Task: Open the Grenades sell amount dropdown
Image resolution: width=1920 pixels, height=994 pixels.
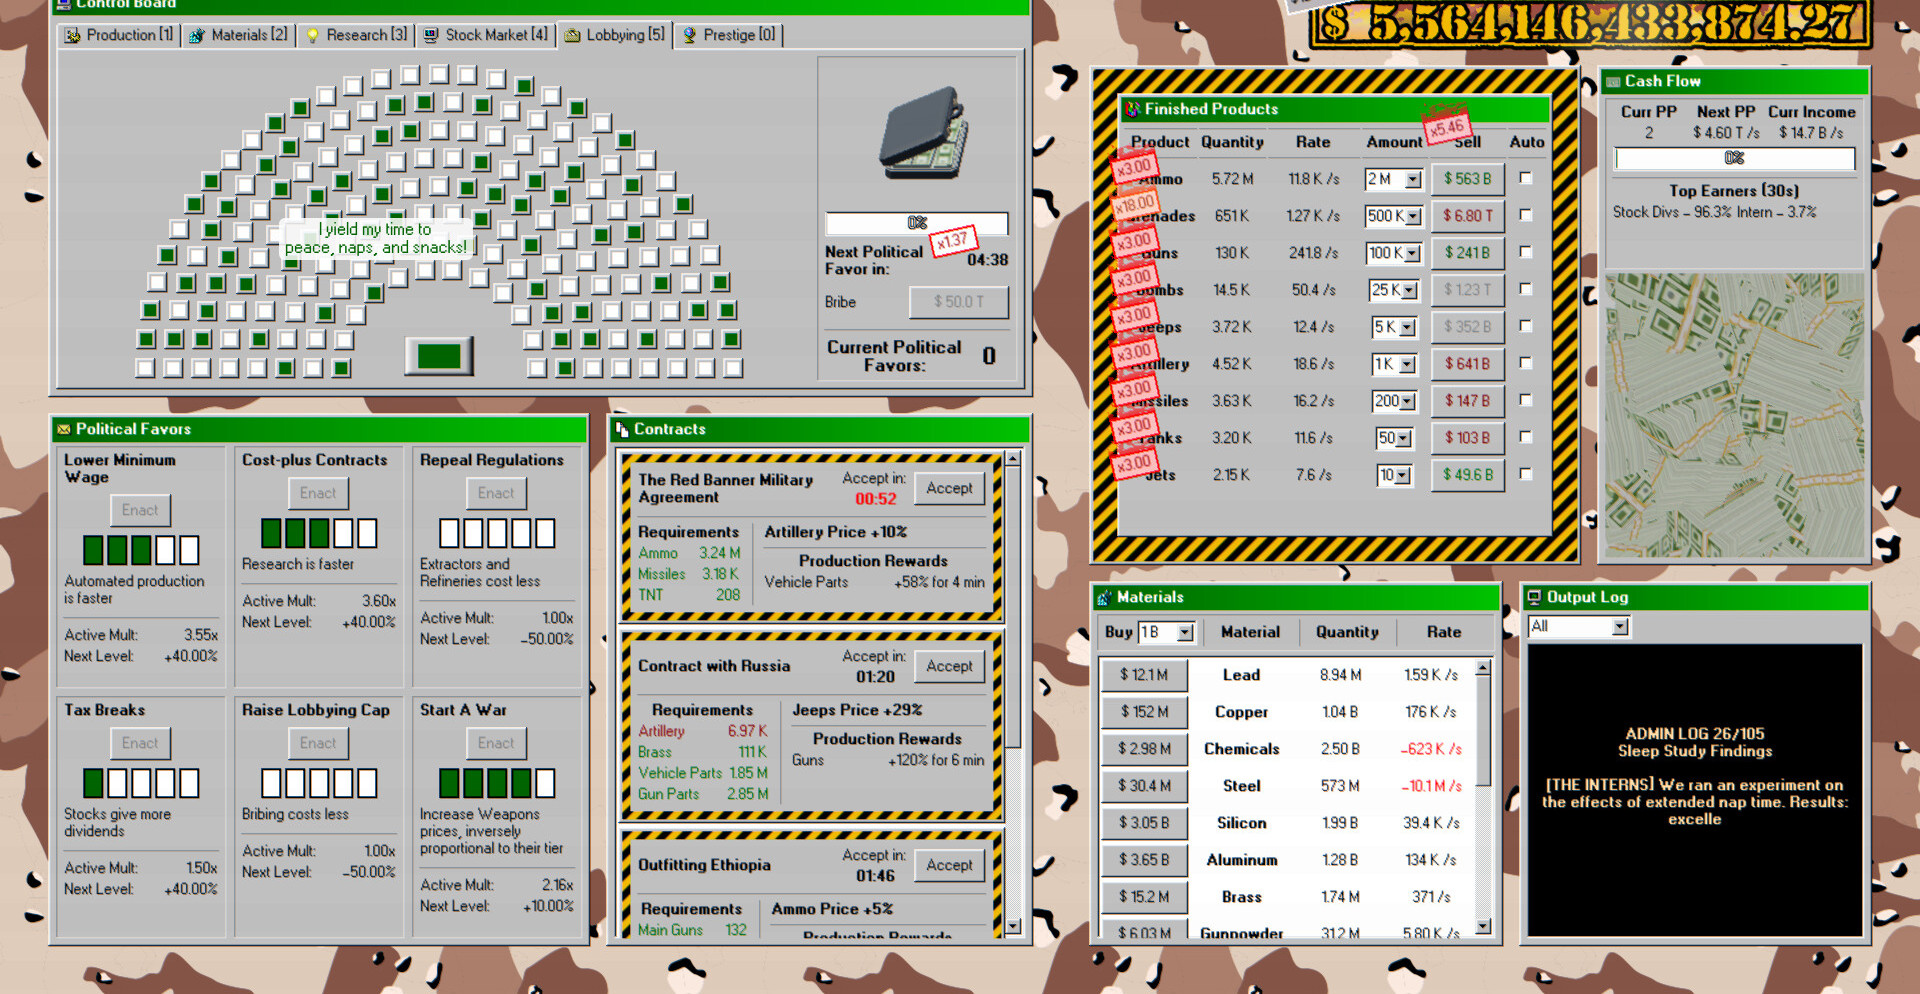Action: click(1413, 216)
